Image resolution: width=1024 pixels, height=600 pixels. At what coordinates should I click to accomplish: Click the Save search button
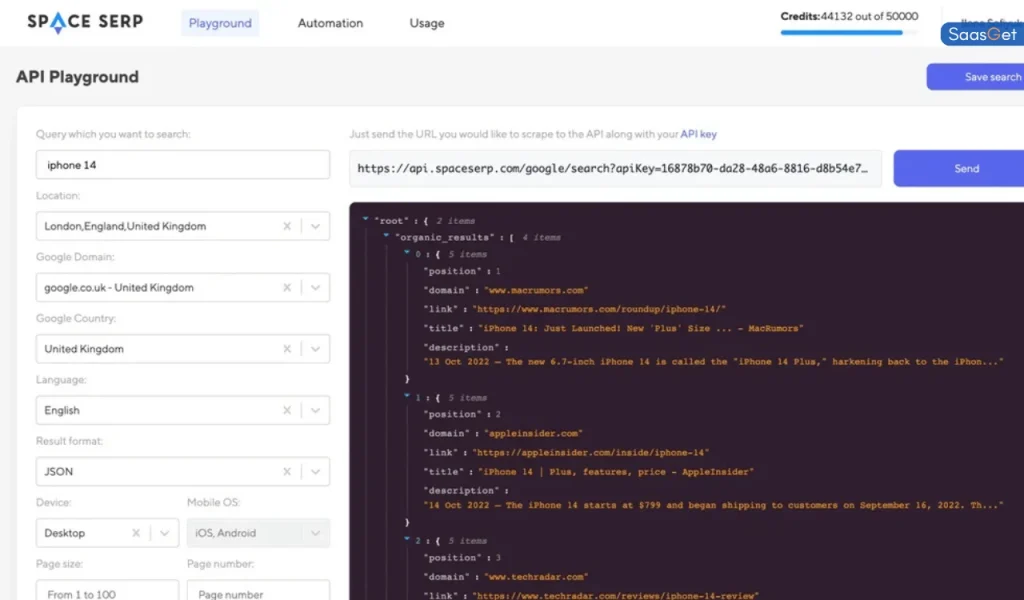point(975,77)
